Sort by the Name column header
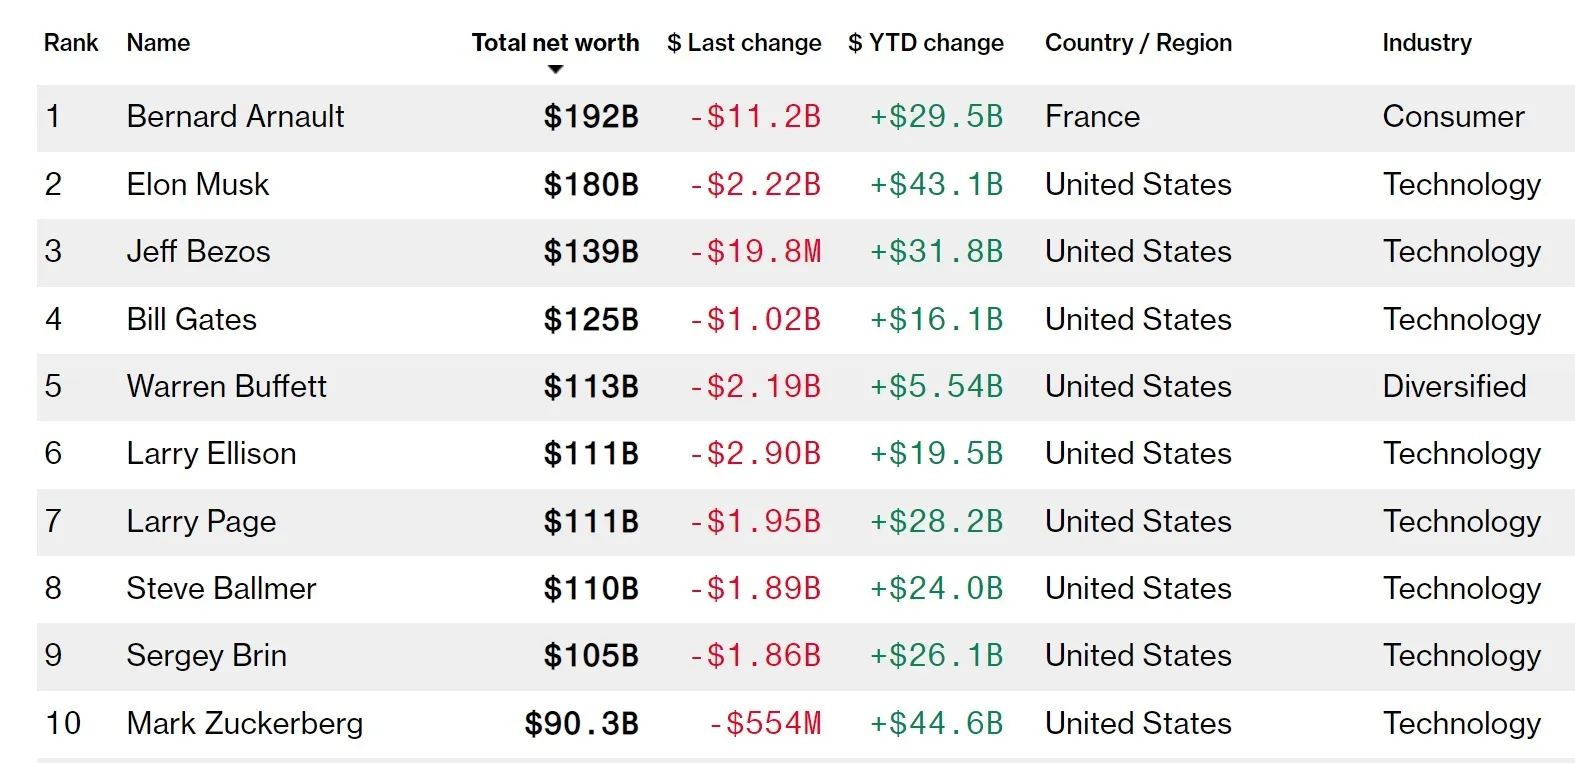Screen dimensions: 1575x763 (158, 43)
